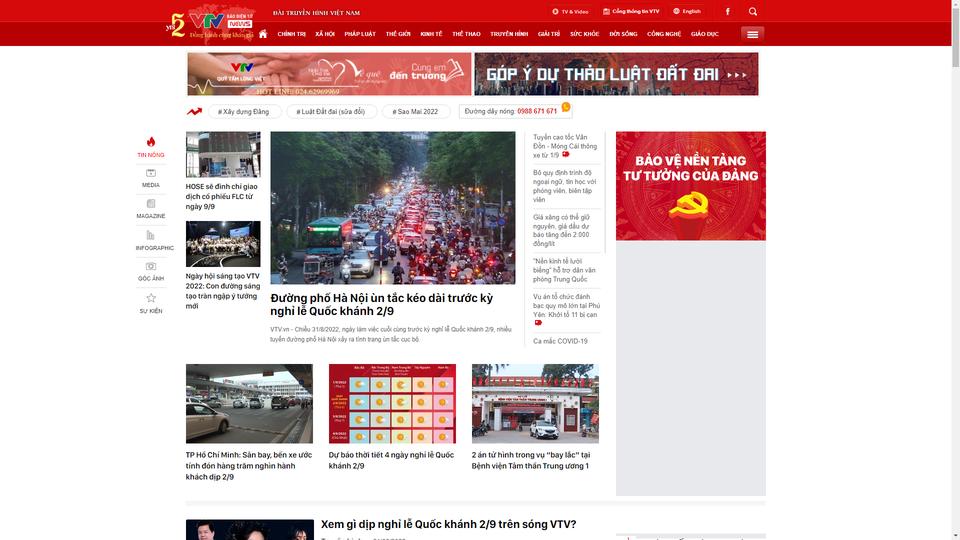
Task: Open the Sức Khỏe menu
Action: tap(585, 34)
